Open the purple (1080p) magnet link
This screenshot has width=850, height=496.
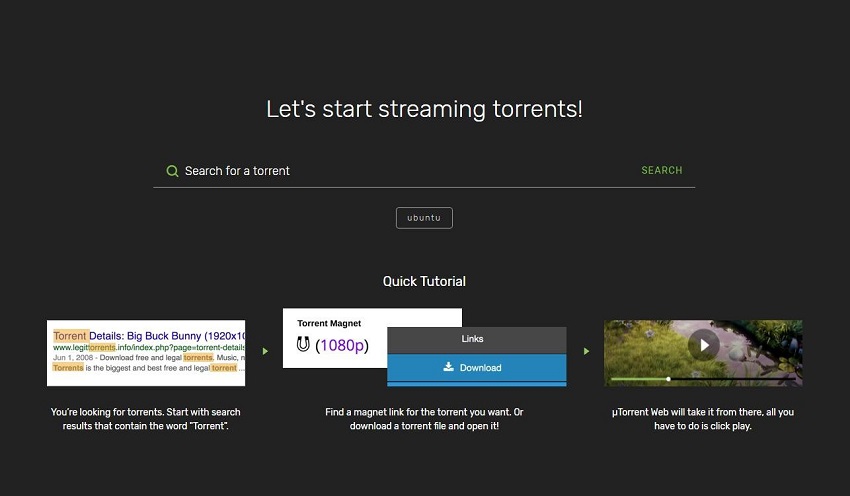click(x=342, y=345)
